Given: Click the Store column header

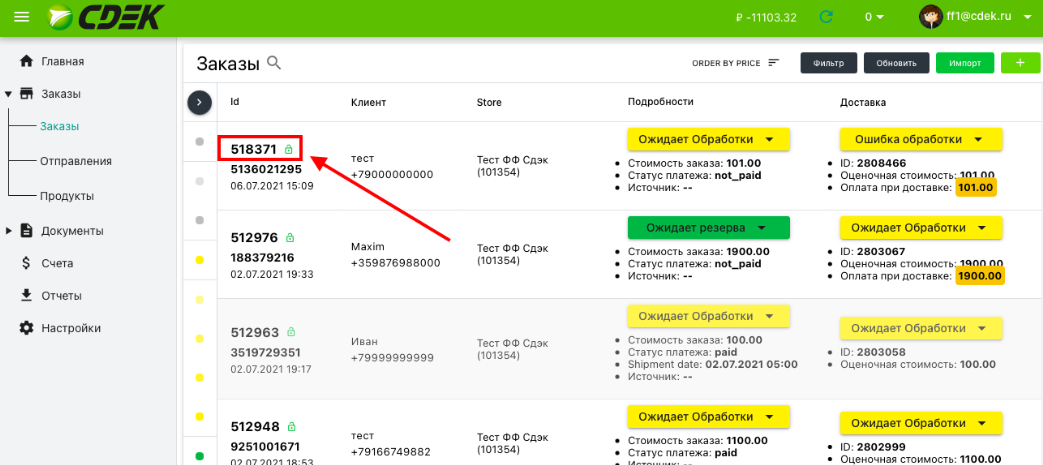Looking at the screenshot, I should click(489, 102).
